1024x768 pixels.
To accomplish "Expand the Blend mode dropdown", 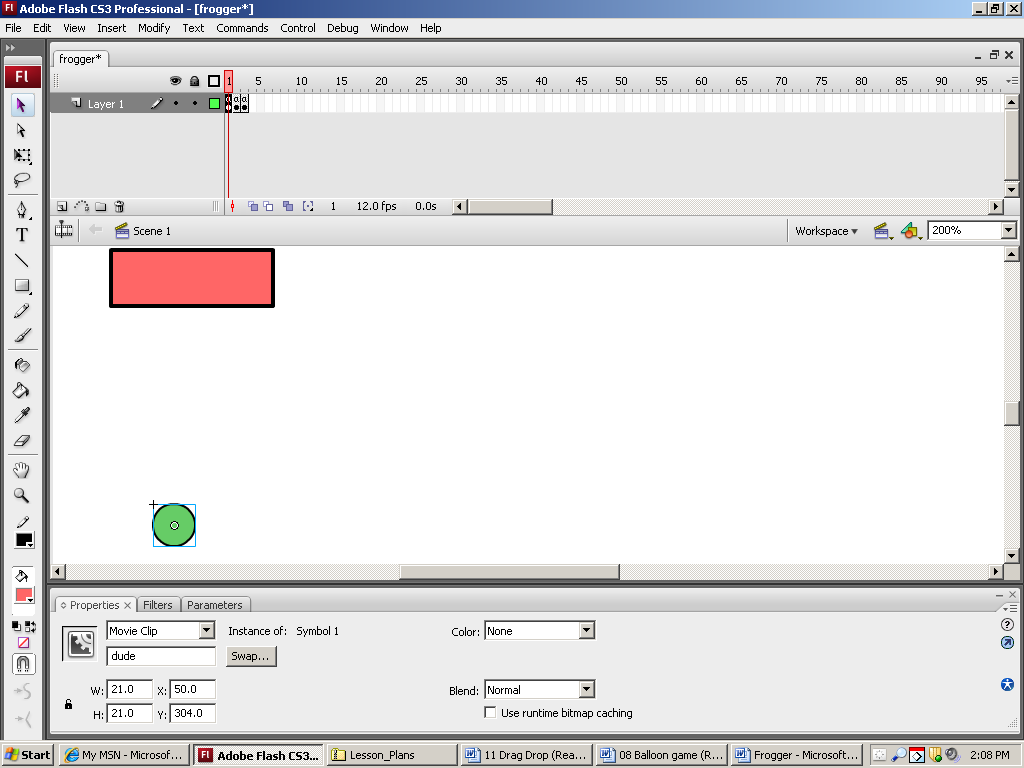I will [587, 690].
